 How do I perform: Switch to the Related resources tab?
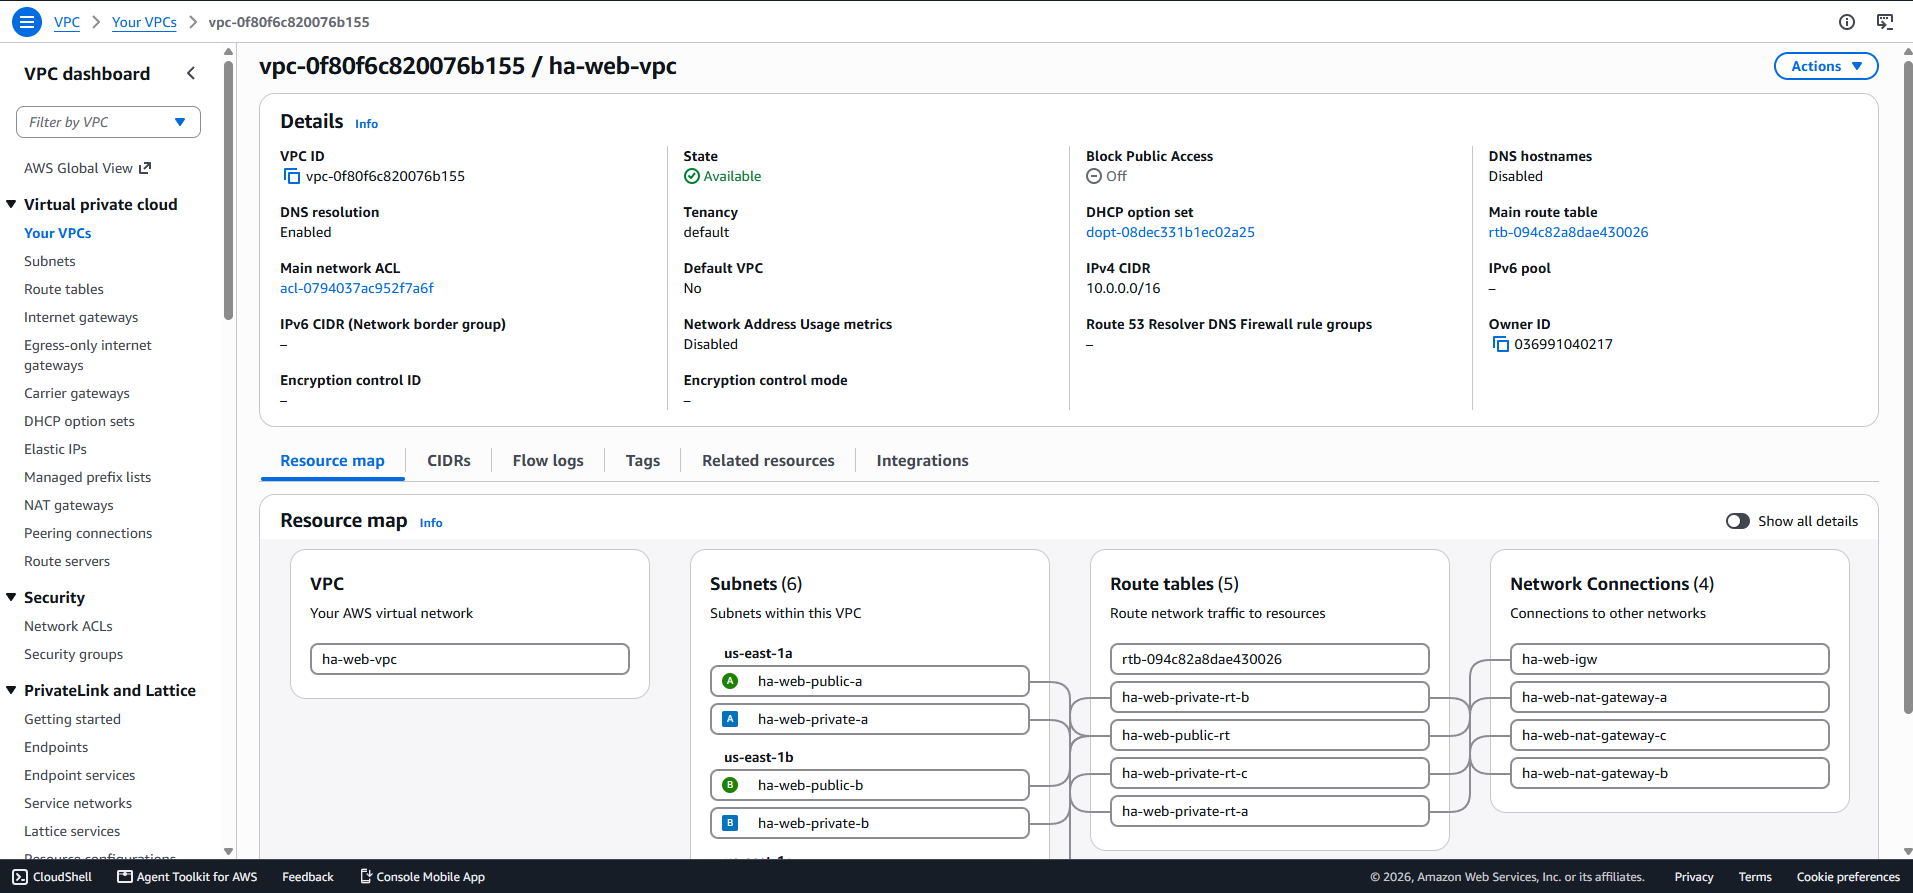768,461
